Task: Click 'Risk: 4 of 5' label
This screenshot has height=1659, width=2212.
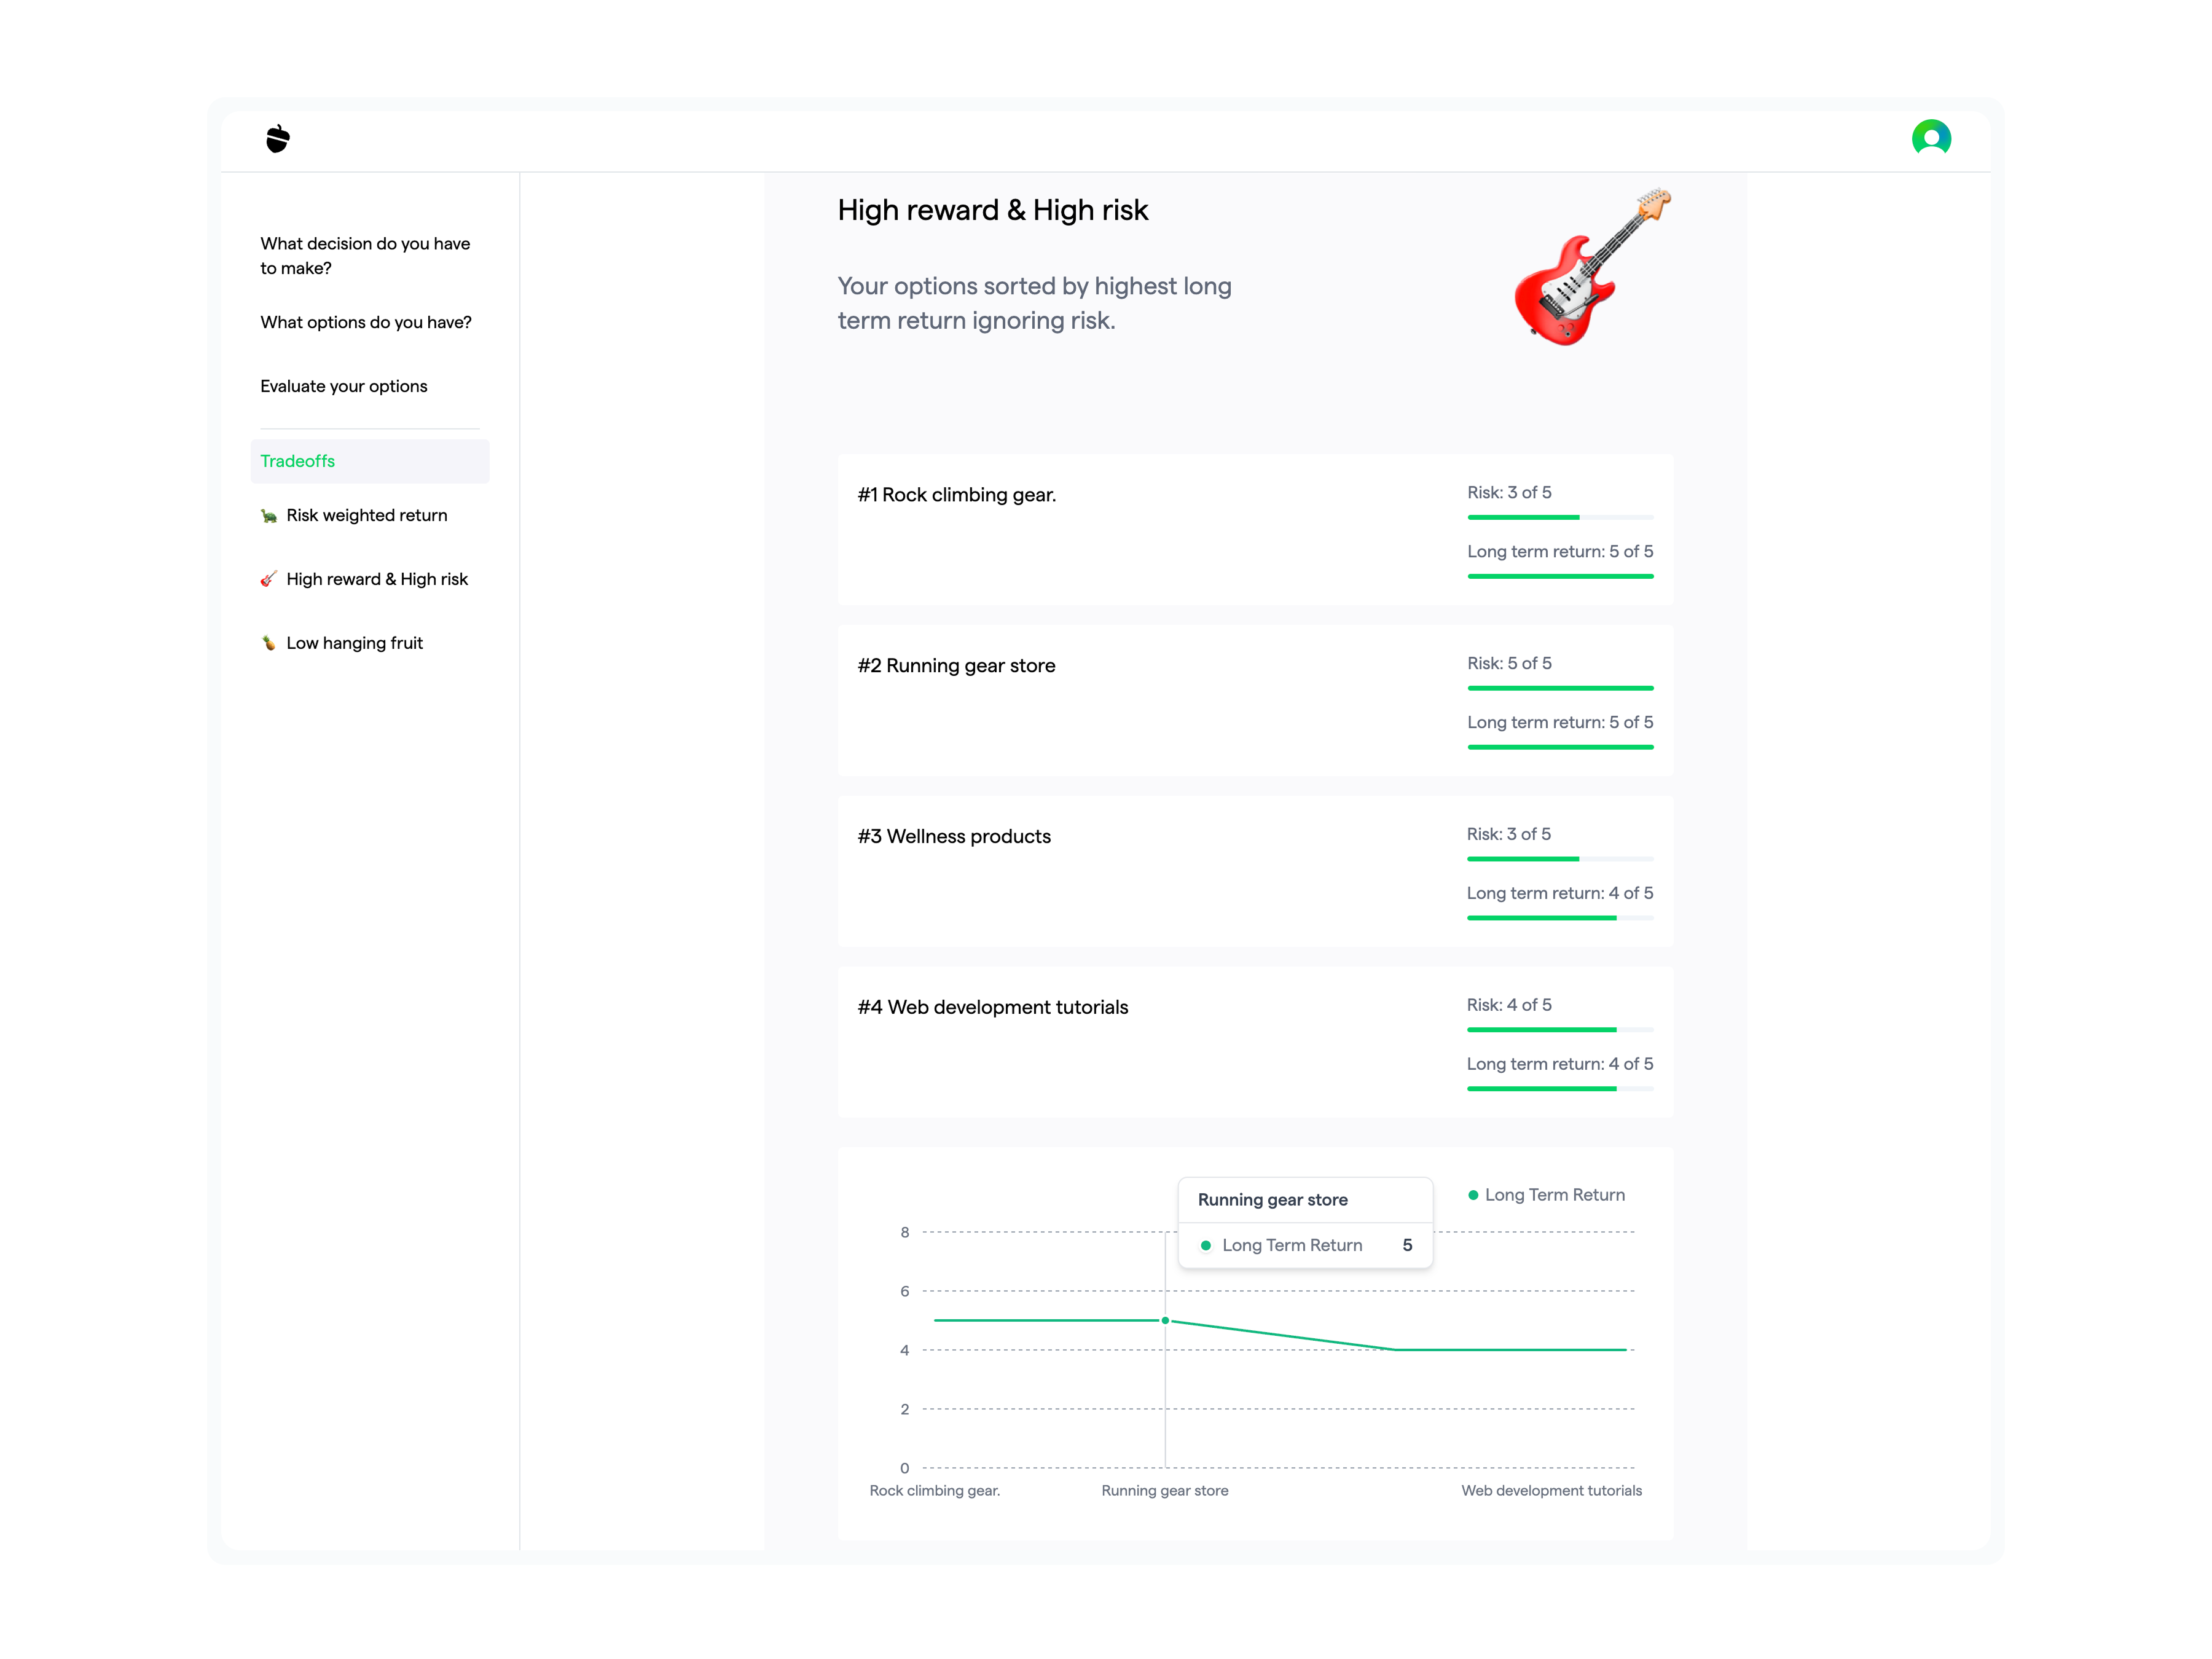Action: pos(1509,1005)
